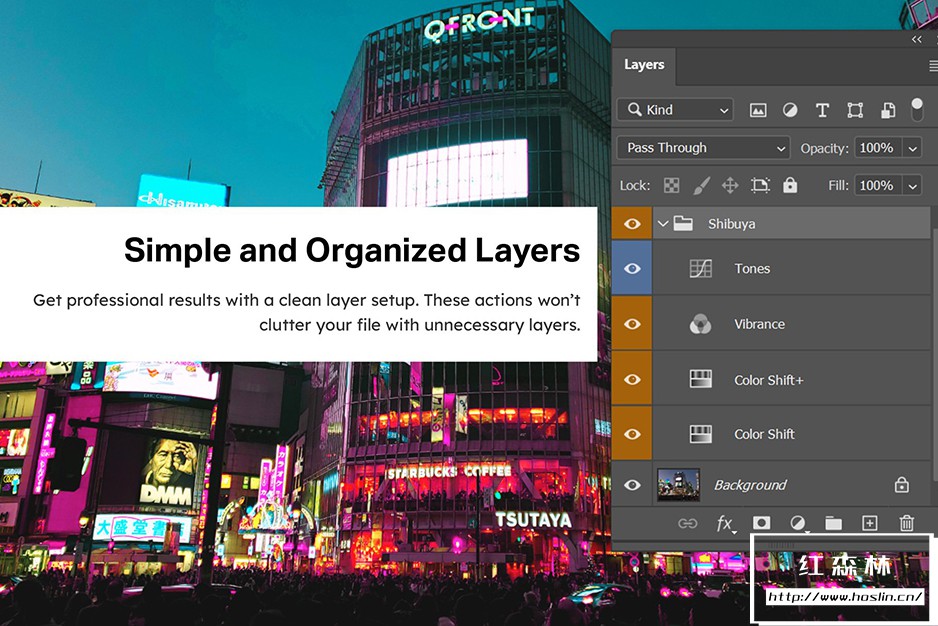
Task: Filter layers by type layer icon
Action: (822, 110)
